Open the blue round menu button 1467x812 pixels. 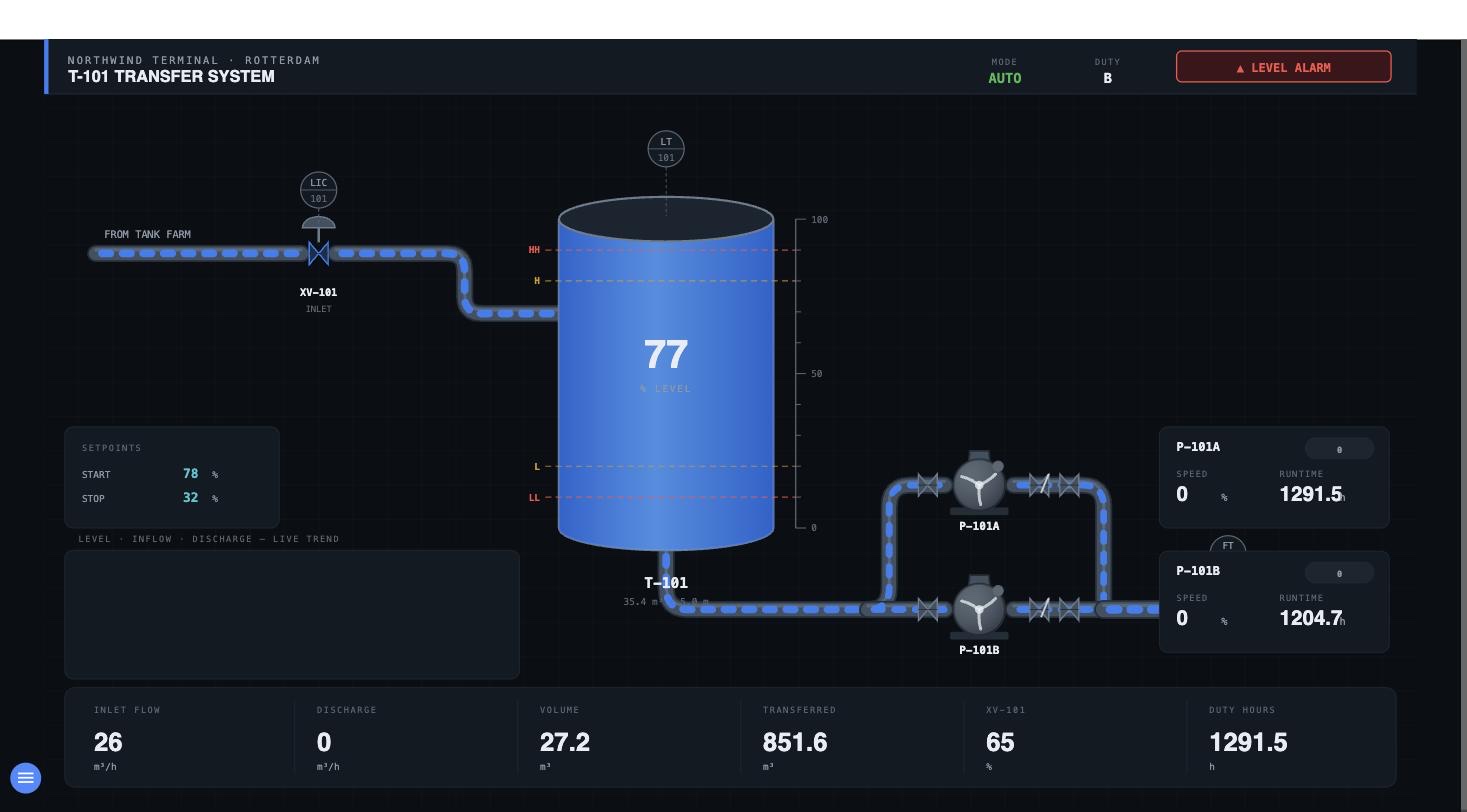point(26,778)
